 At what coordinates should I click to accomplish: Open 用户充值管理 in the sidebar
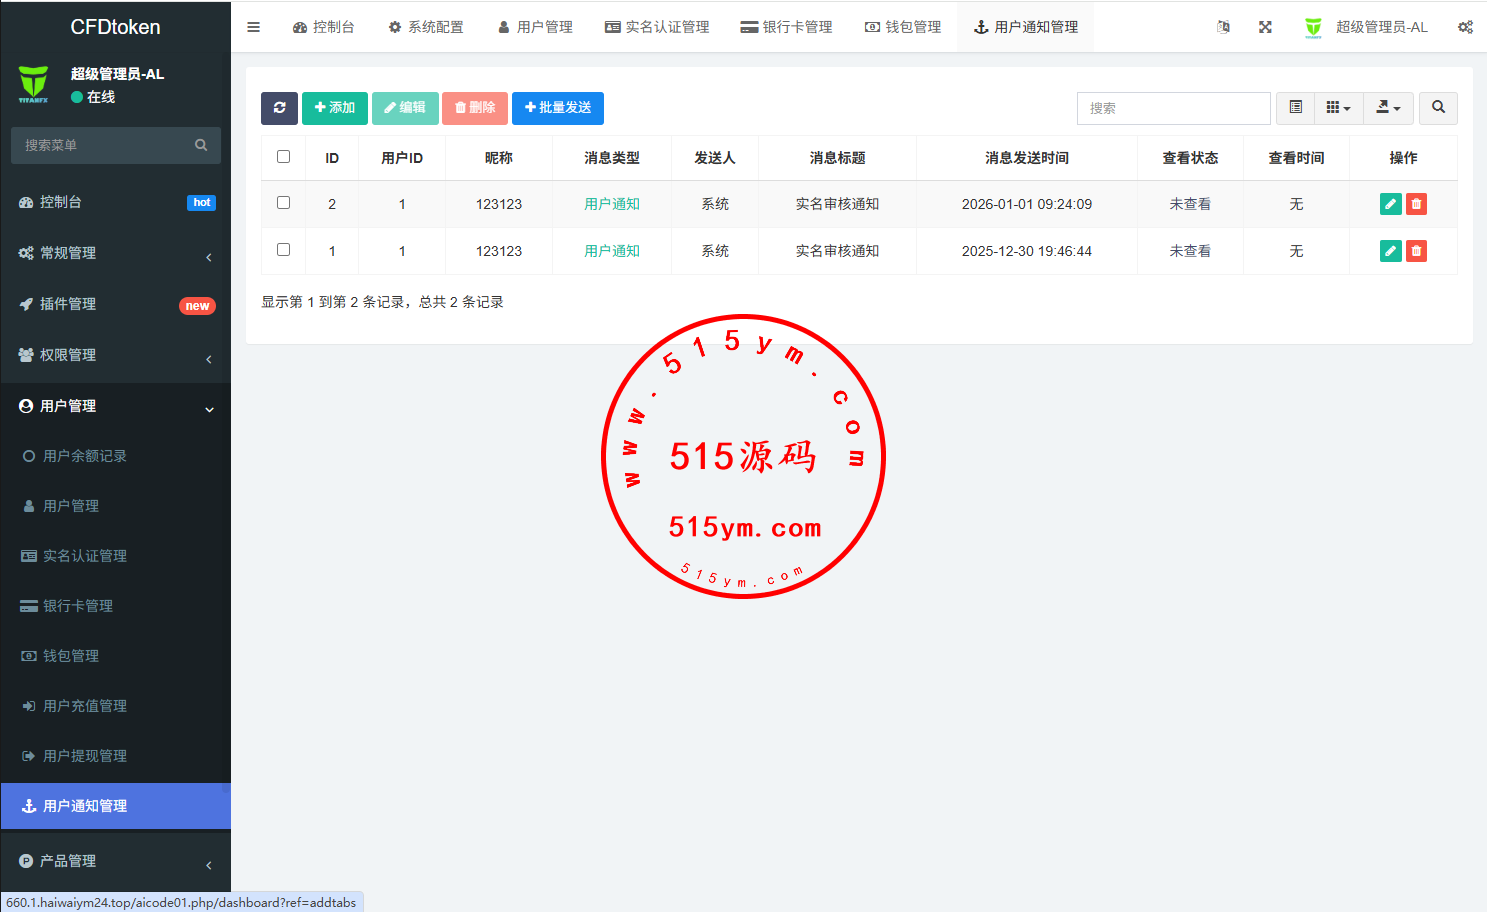click(85, 706)
